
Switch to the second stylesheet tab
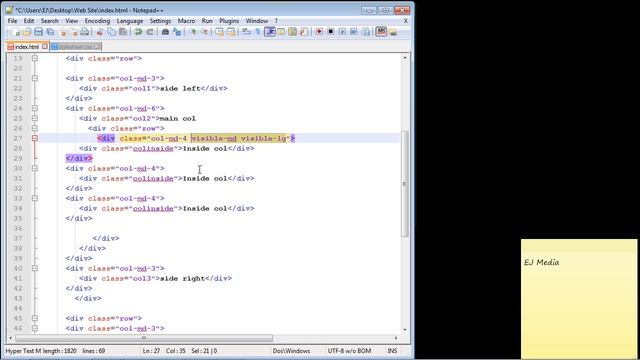(x=76, y=47)
